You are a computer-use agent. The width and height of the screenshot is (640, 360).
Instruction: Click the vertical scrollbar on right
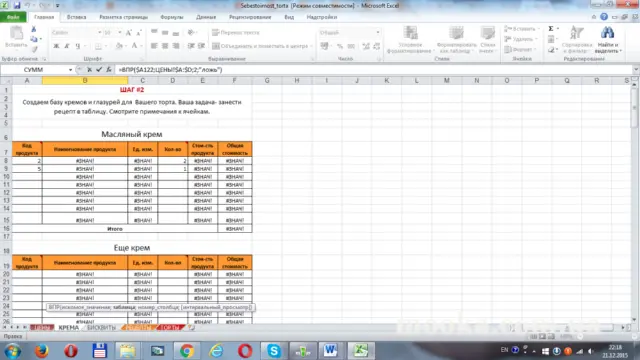coord(634,200)
